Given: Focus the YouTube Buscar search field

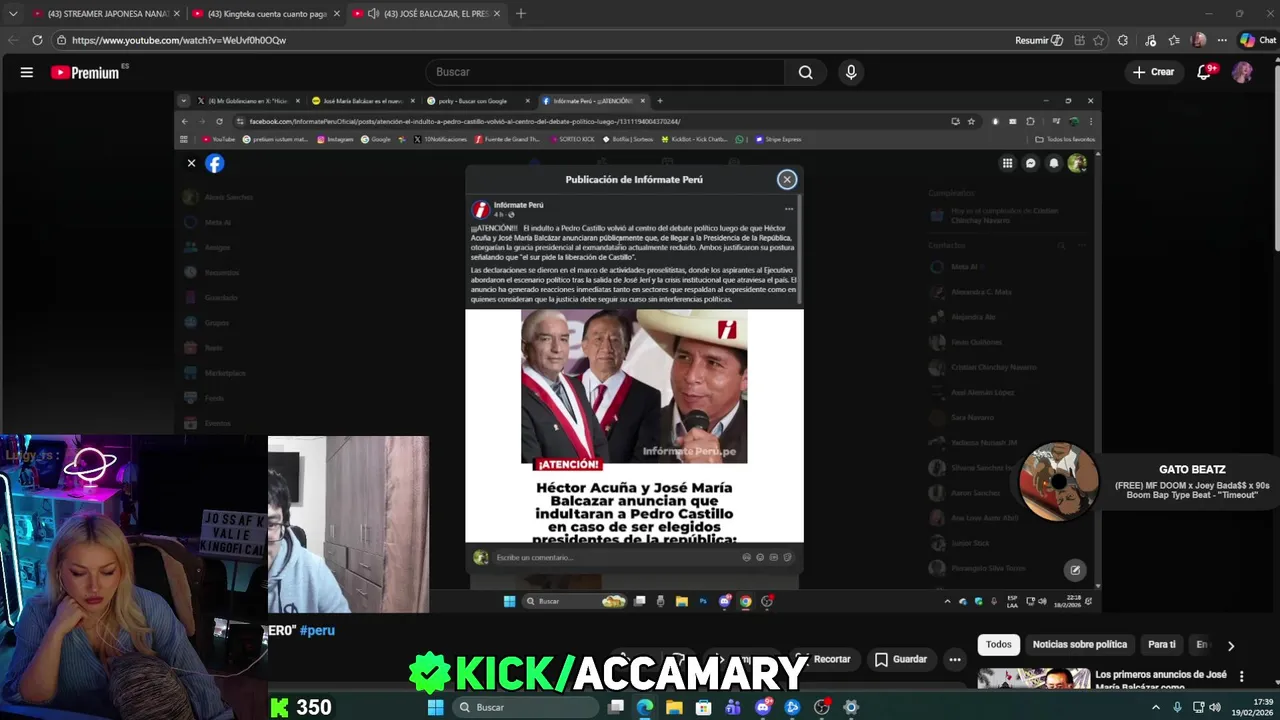Looking at the screenshot, I should pos(605,72).
